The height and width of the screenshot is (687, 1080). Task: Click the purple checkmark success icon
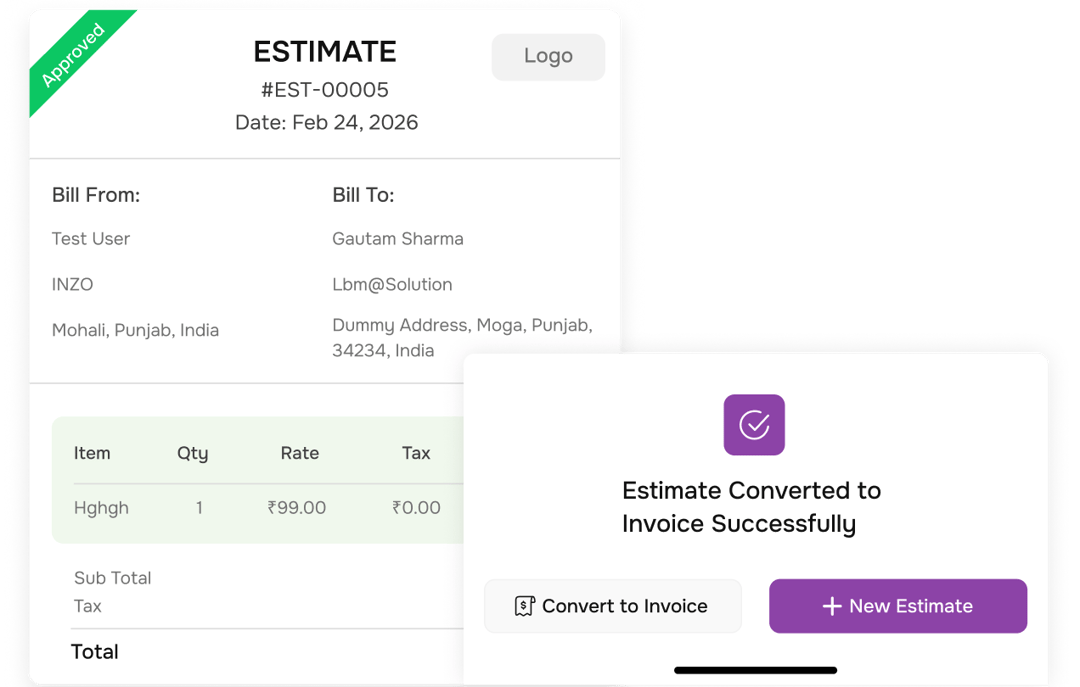coord(754,424)
